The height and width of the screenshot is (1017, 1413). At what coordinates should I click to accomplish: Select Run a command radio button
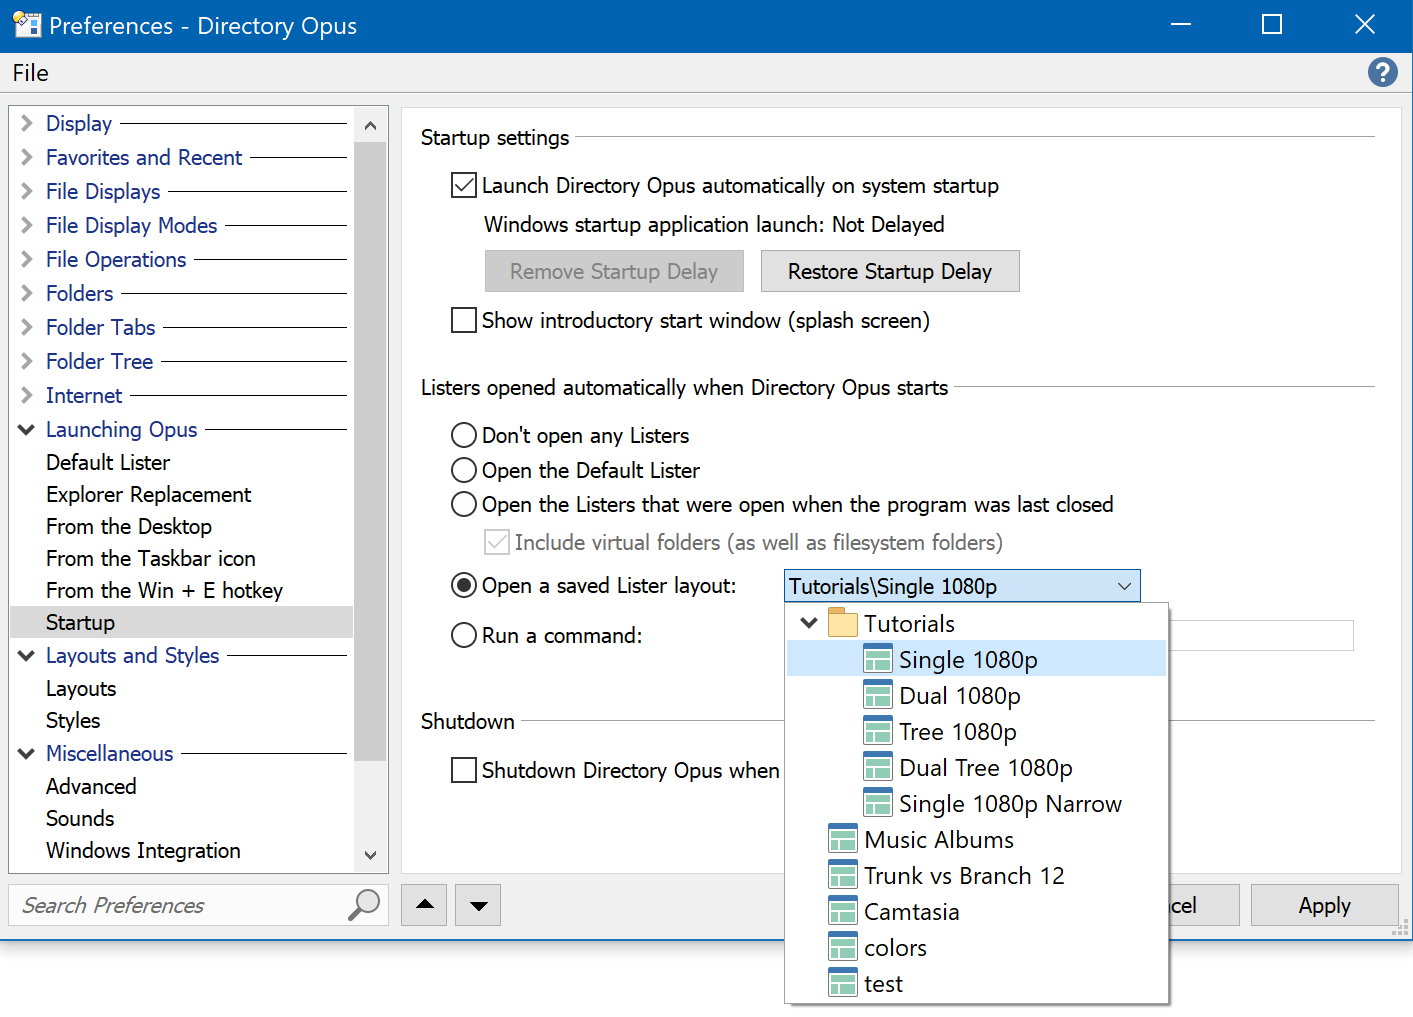(x=463, y=635)
